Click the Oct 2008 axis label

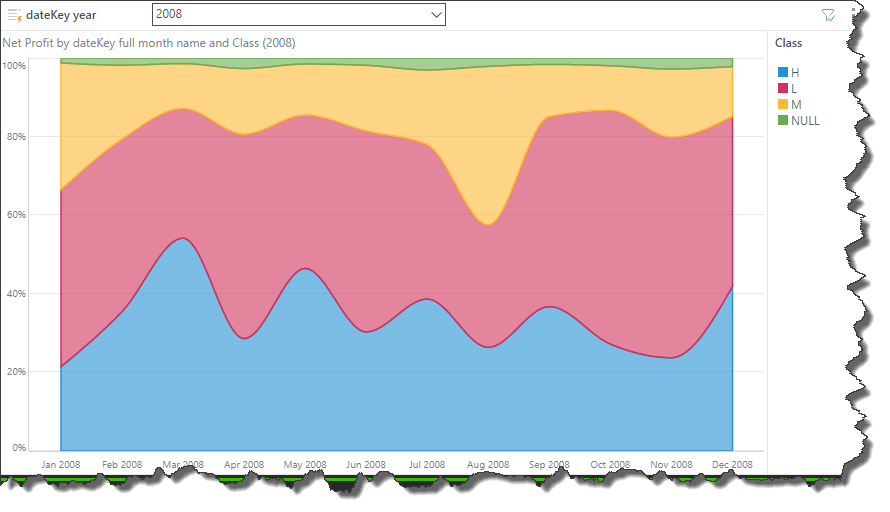610,465
